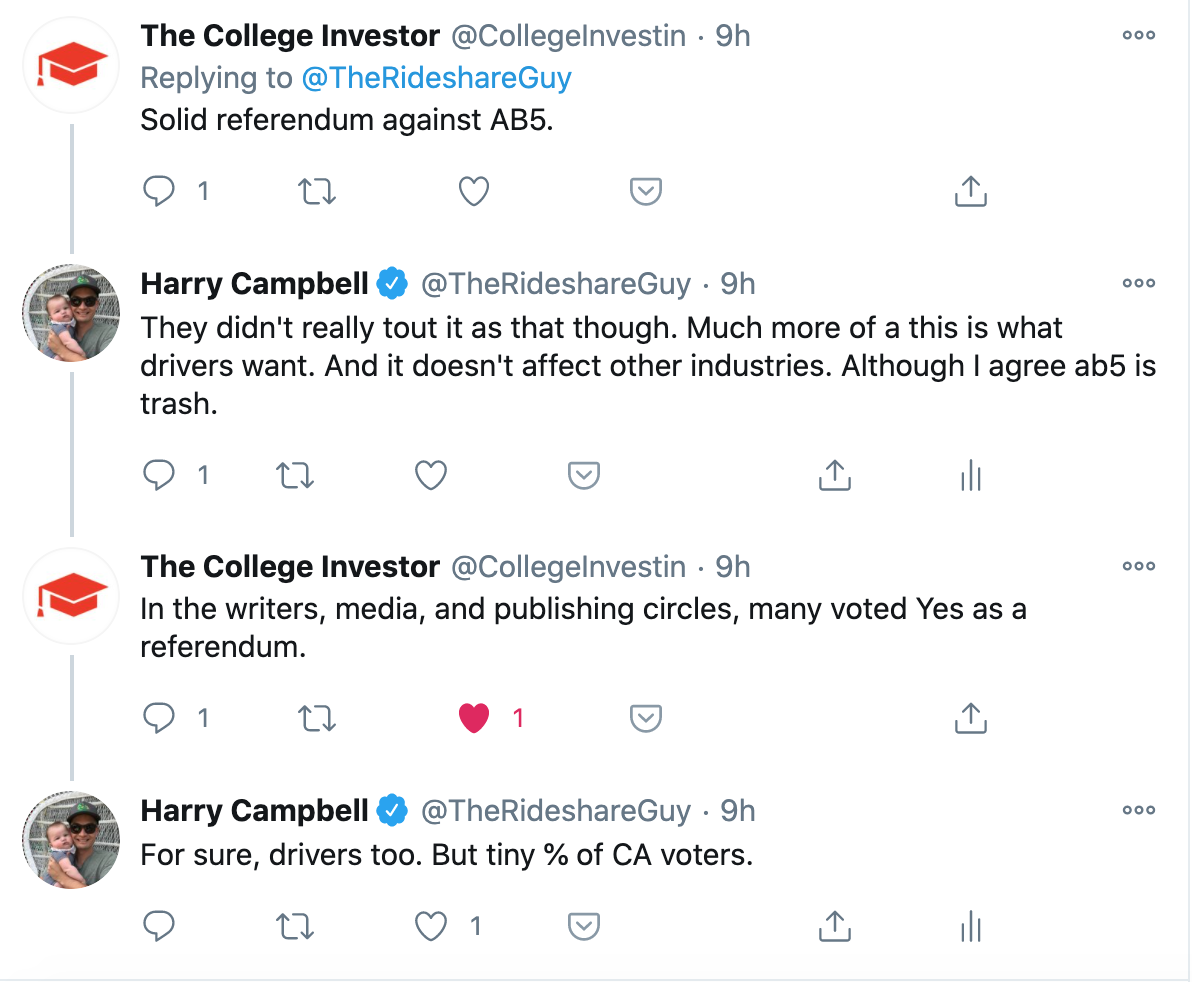
Task: Save first tweet to Pocket
Action: click(x=645, y=191)
